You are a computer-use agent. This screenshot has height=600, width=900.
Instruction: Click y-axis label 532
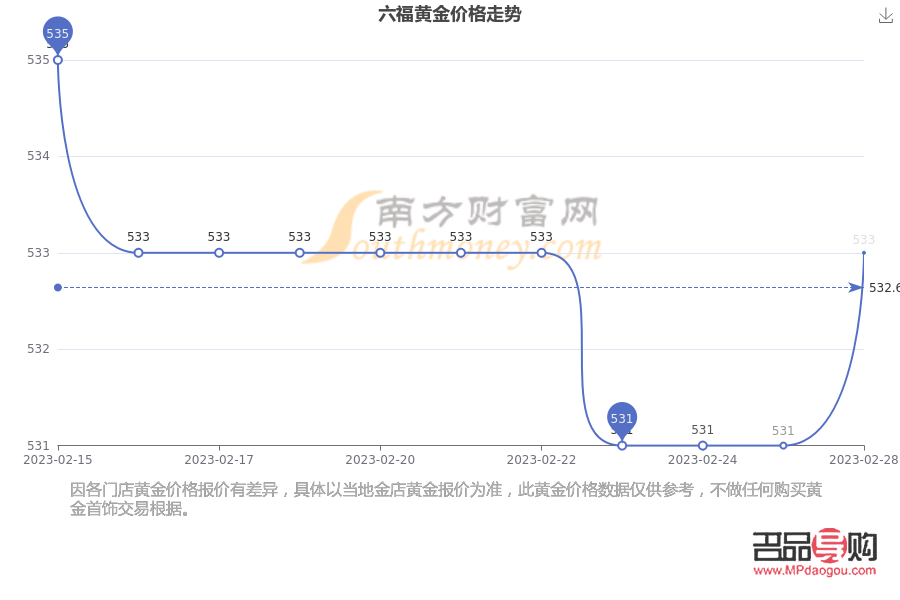(38, 349)
